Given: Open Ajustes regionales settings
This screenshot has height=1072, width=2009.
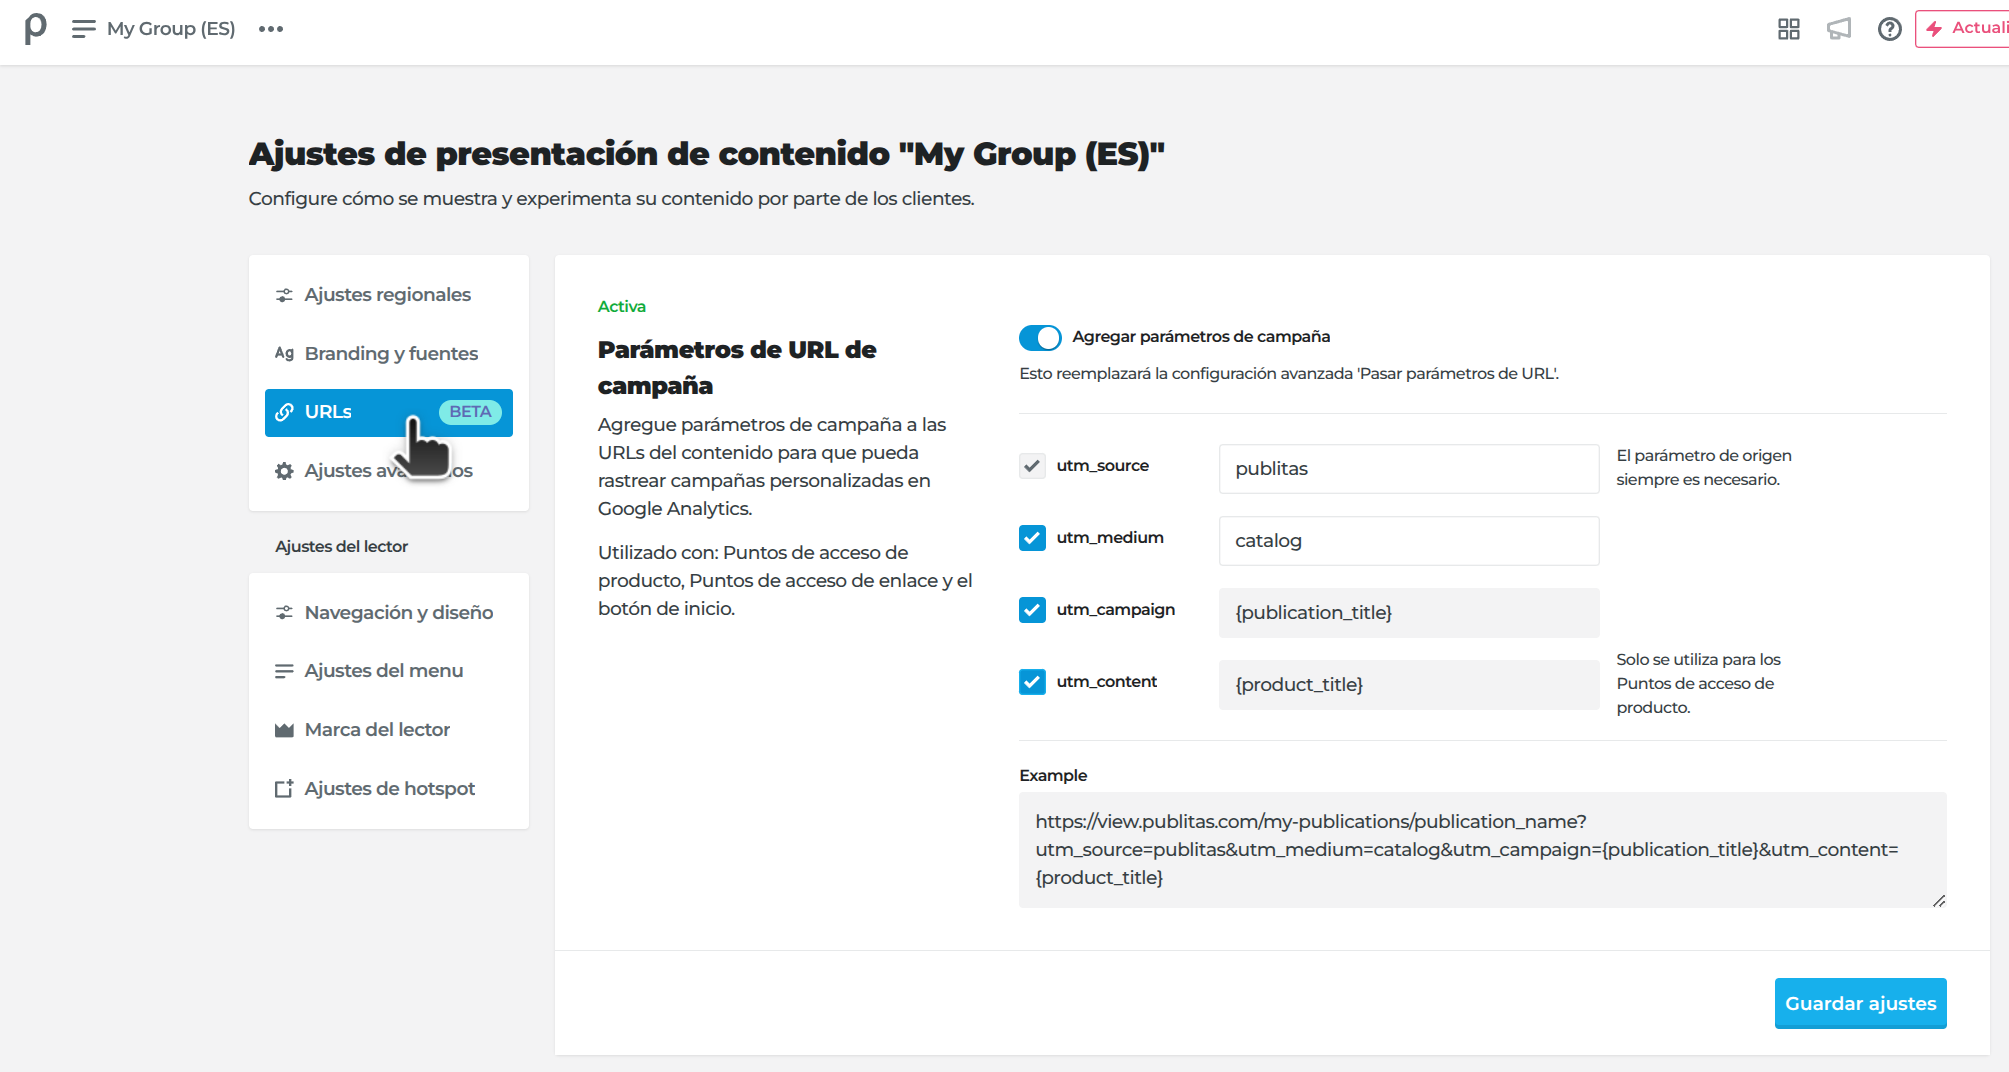Looking at the screenshot, I should coord(388,295).
